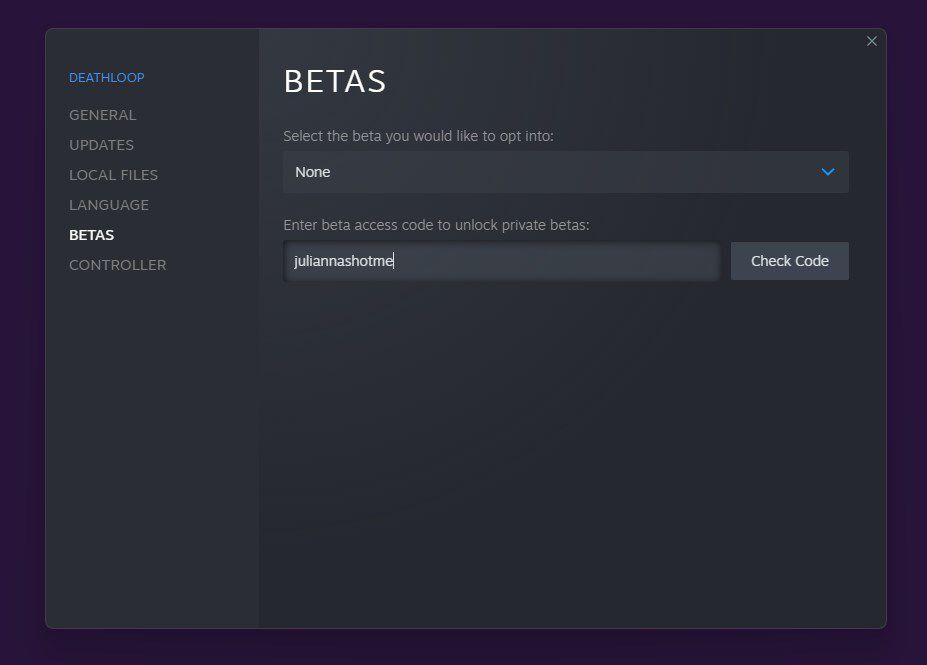Viewport: 927px width, 665px height.
Task: Focus the beta access code field
Action: pos(500,261)
